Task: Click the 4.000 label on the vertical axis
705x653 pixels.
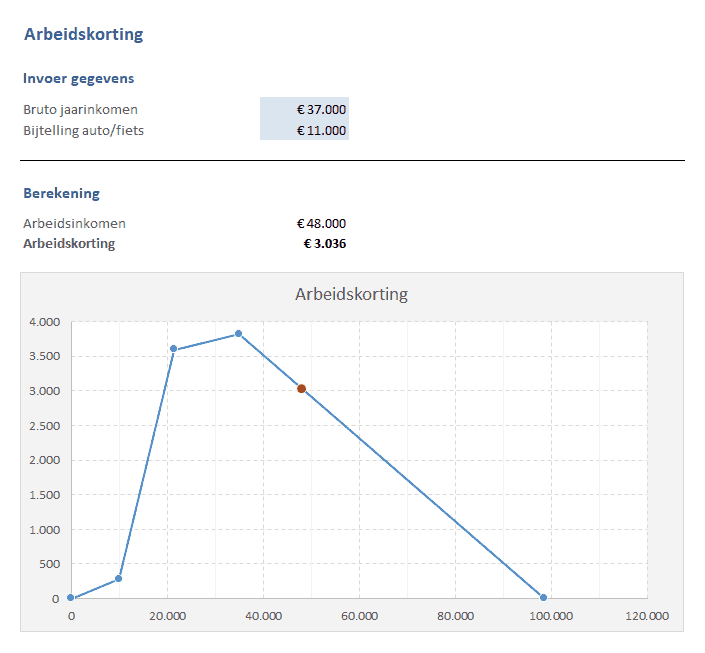Action: 45,322
